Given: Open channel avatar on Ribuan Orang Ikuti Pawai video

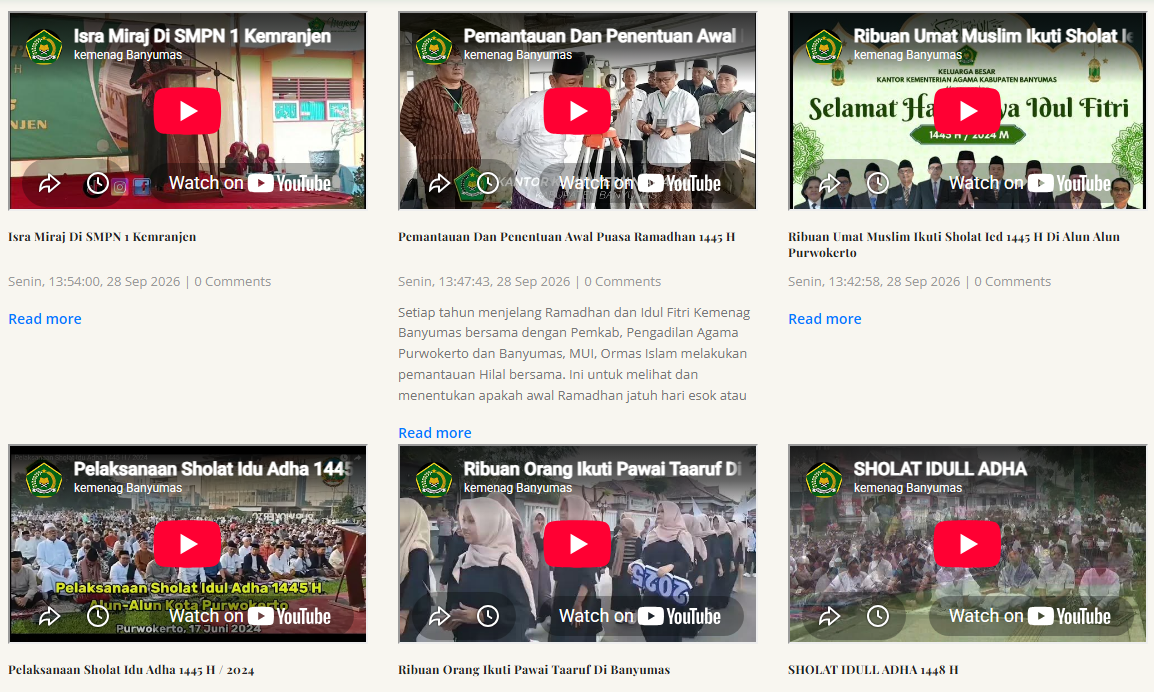Looking at the screenshot, I should (x=433, y=479).
